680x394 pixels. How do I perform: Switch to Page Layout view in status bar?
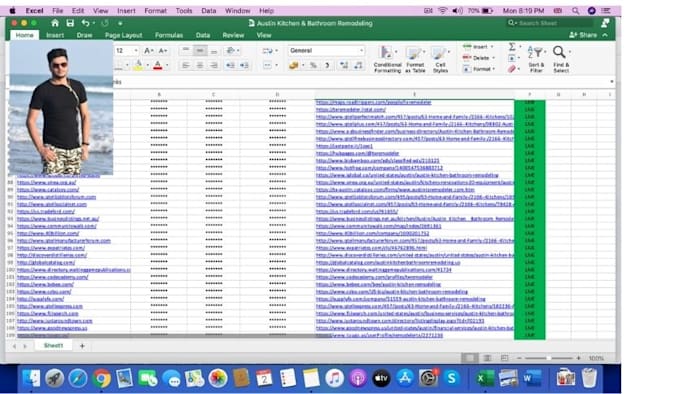487,358
